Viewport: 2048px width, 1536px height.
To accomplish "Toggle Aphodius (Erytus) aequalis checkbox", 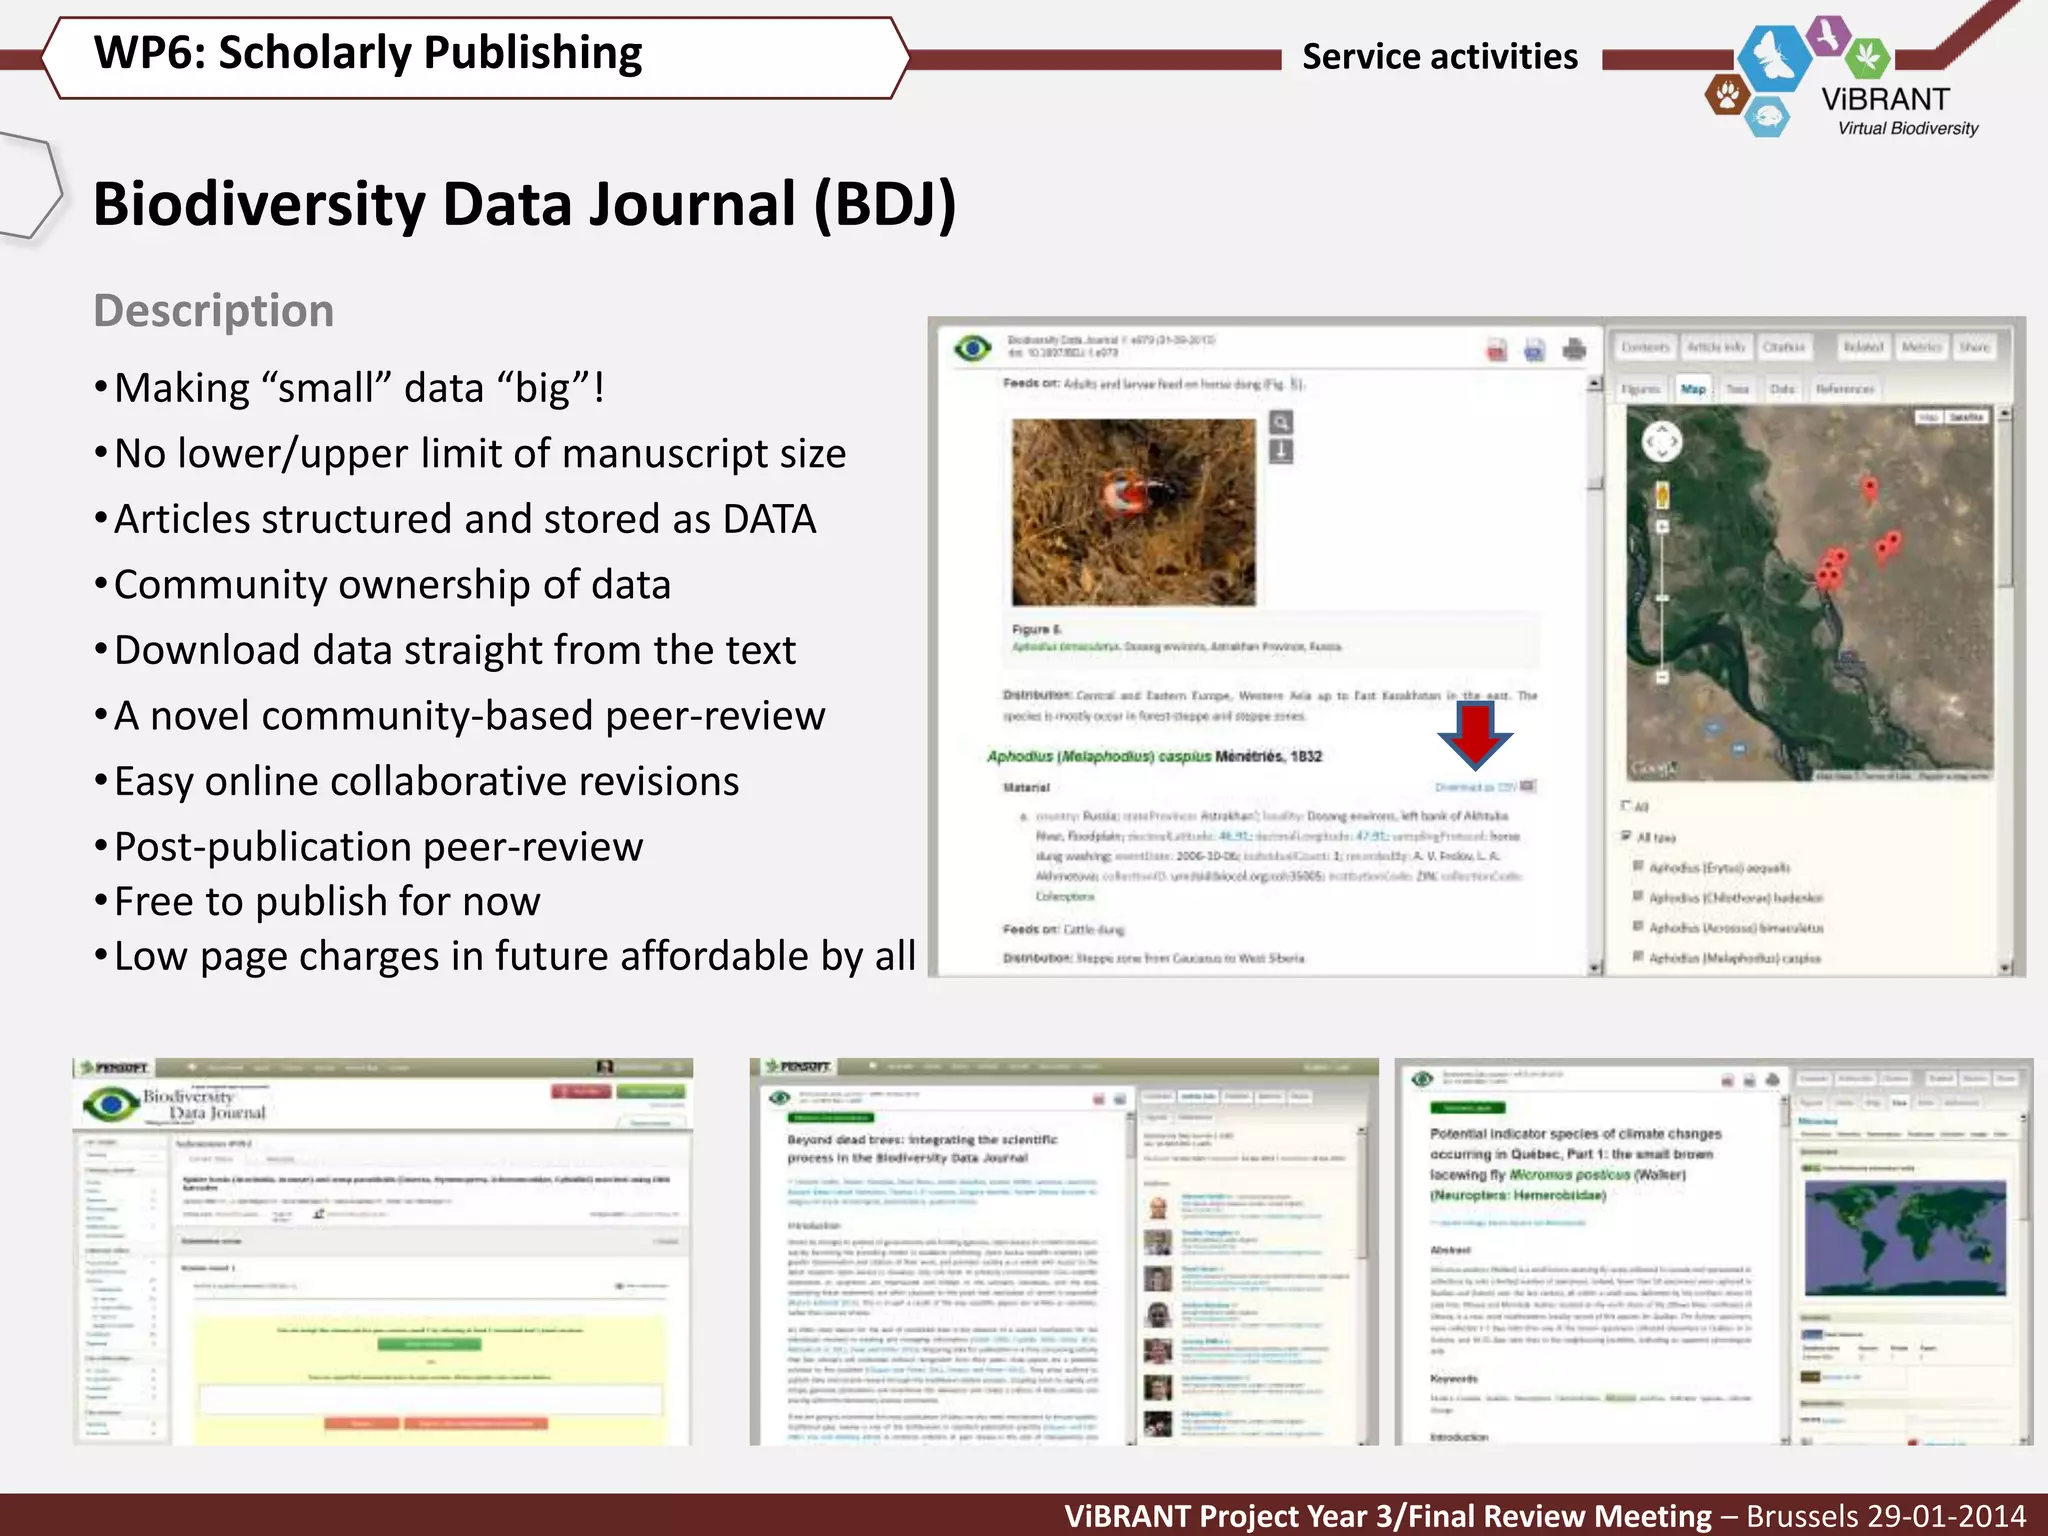I will (1638, 866).
